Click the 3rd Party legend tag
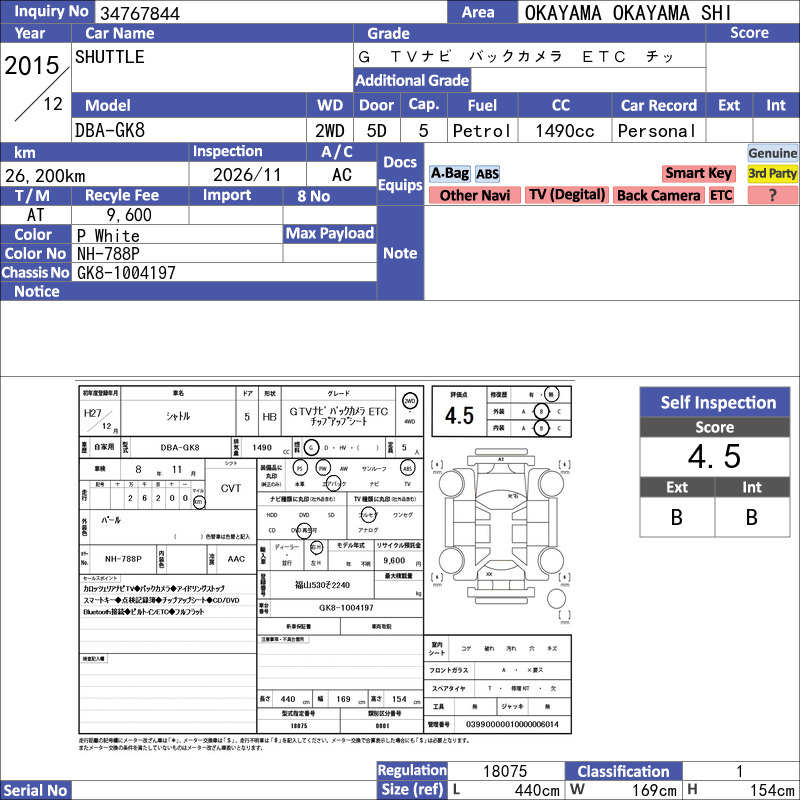The width and height of the screenshot is (800, 800). tap(772, 173)
